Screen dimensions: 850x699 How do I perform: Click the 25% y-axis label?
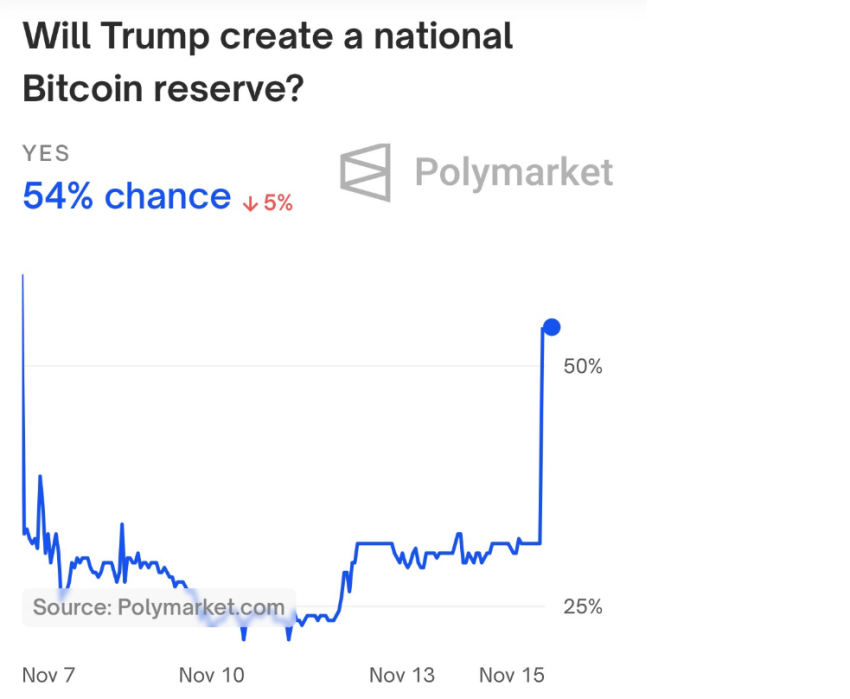pyautogui.click(x=582, y=607)
